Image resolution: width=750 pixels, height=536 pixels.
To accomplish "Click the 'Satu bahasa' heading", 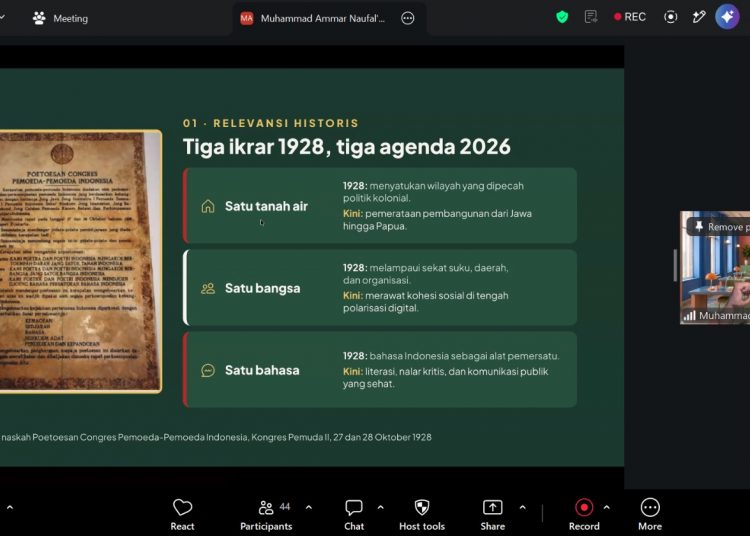I will (262, 371).
